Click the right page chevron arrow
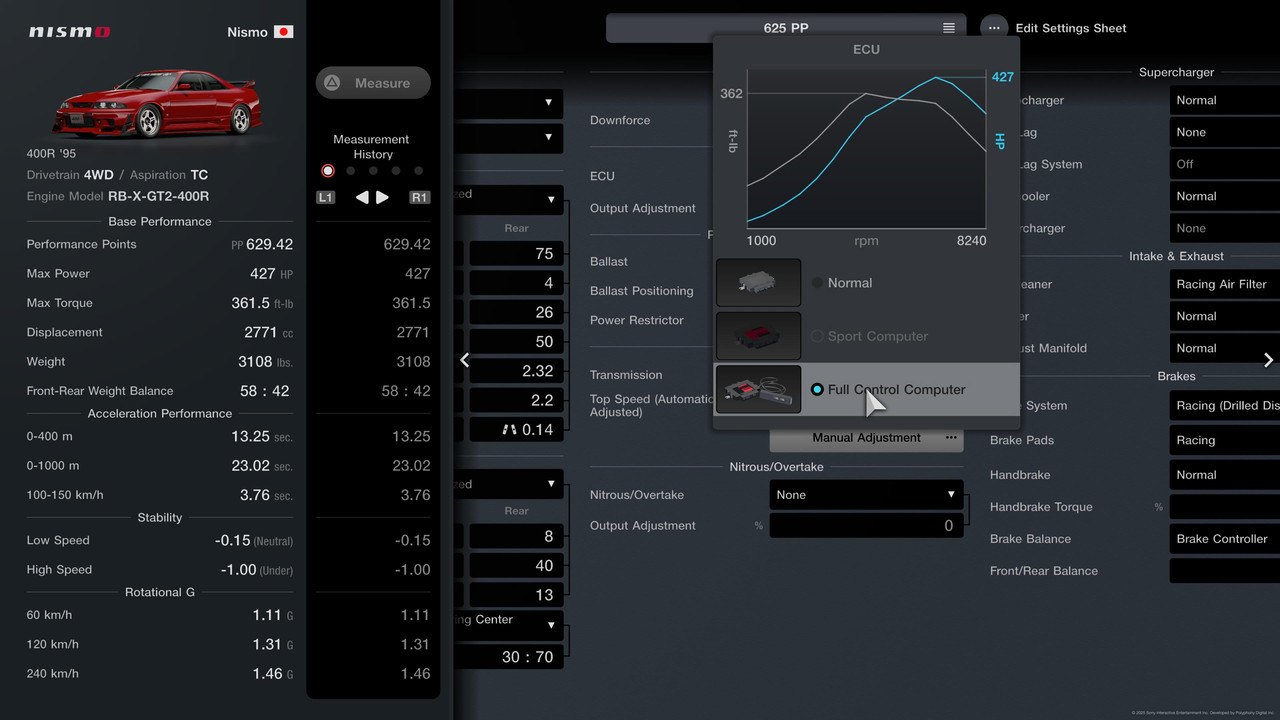1280x720 pixels. tap(1268, 360)
